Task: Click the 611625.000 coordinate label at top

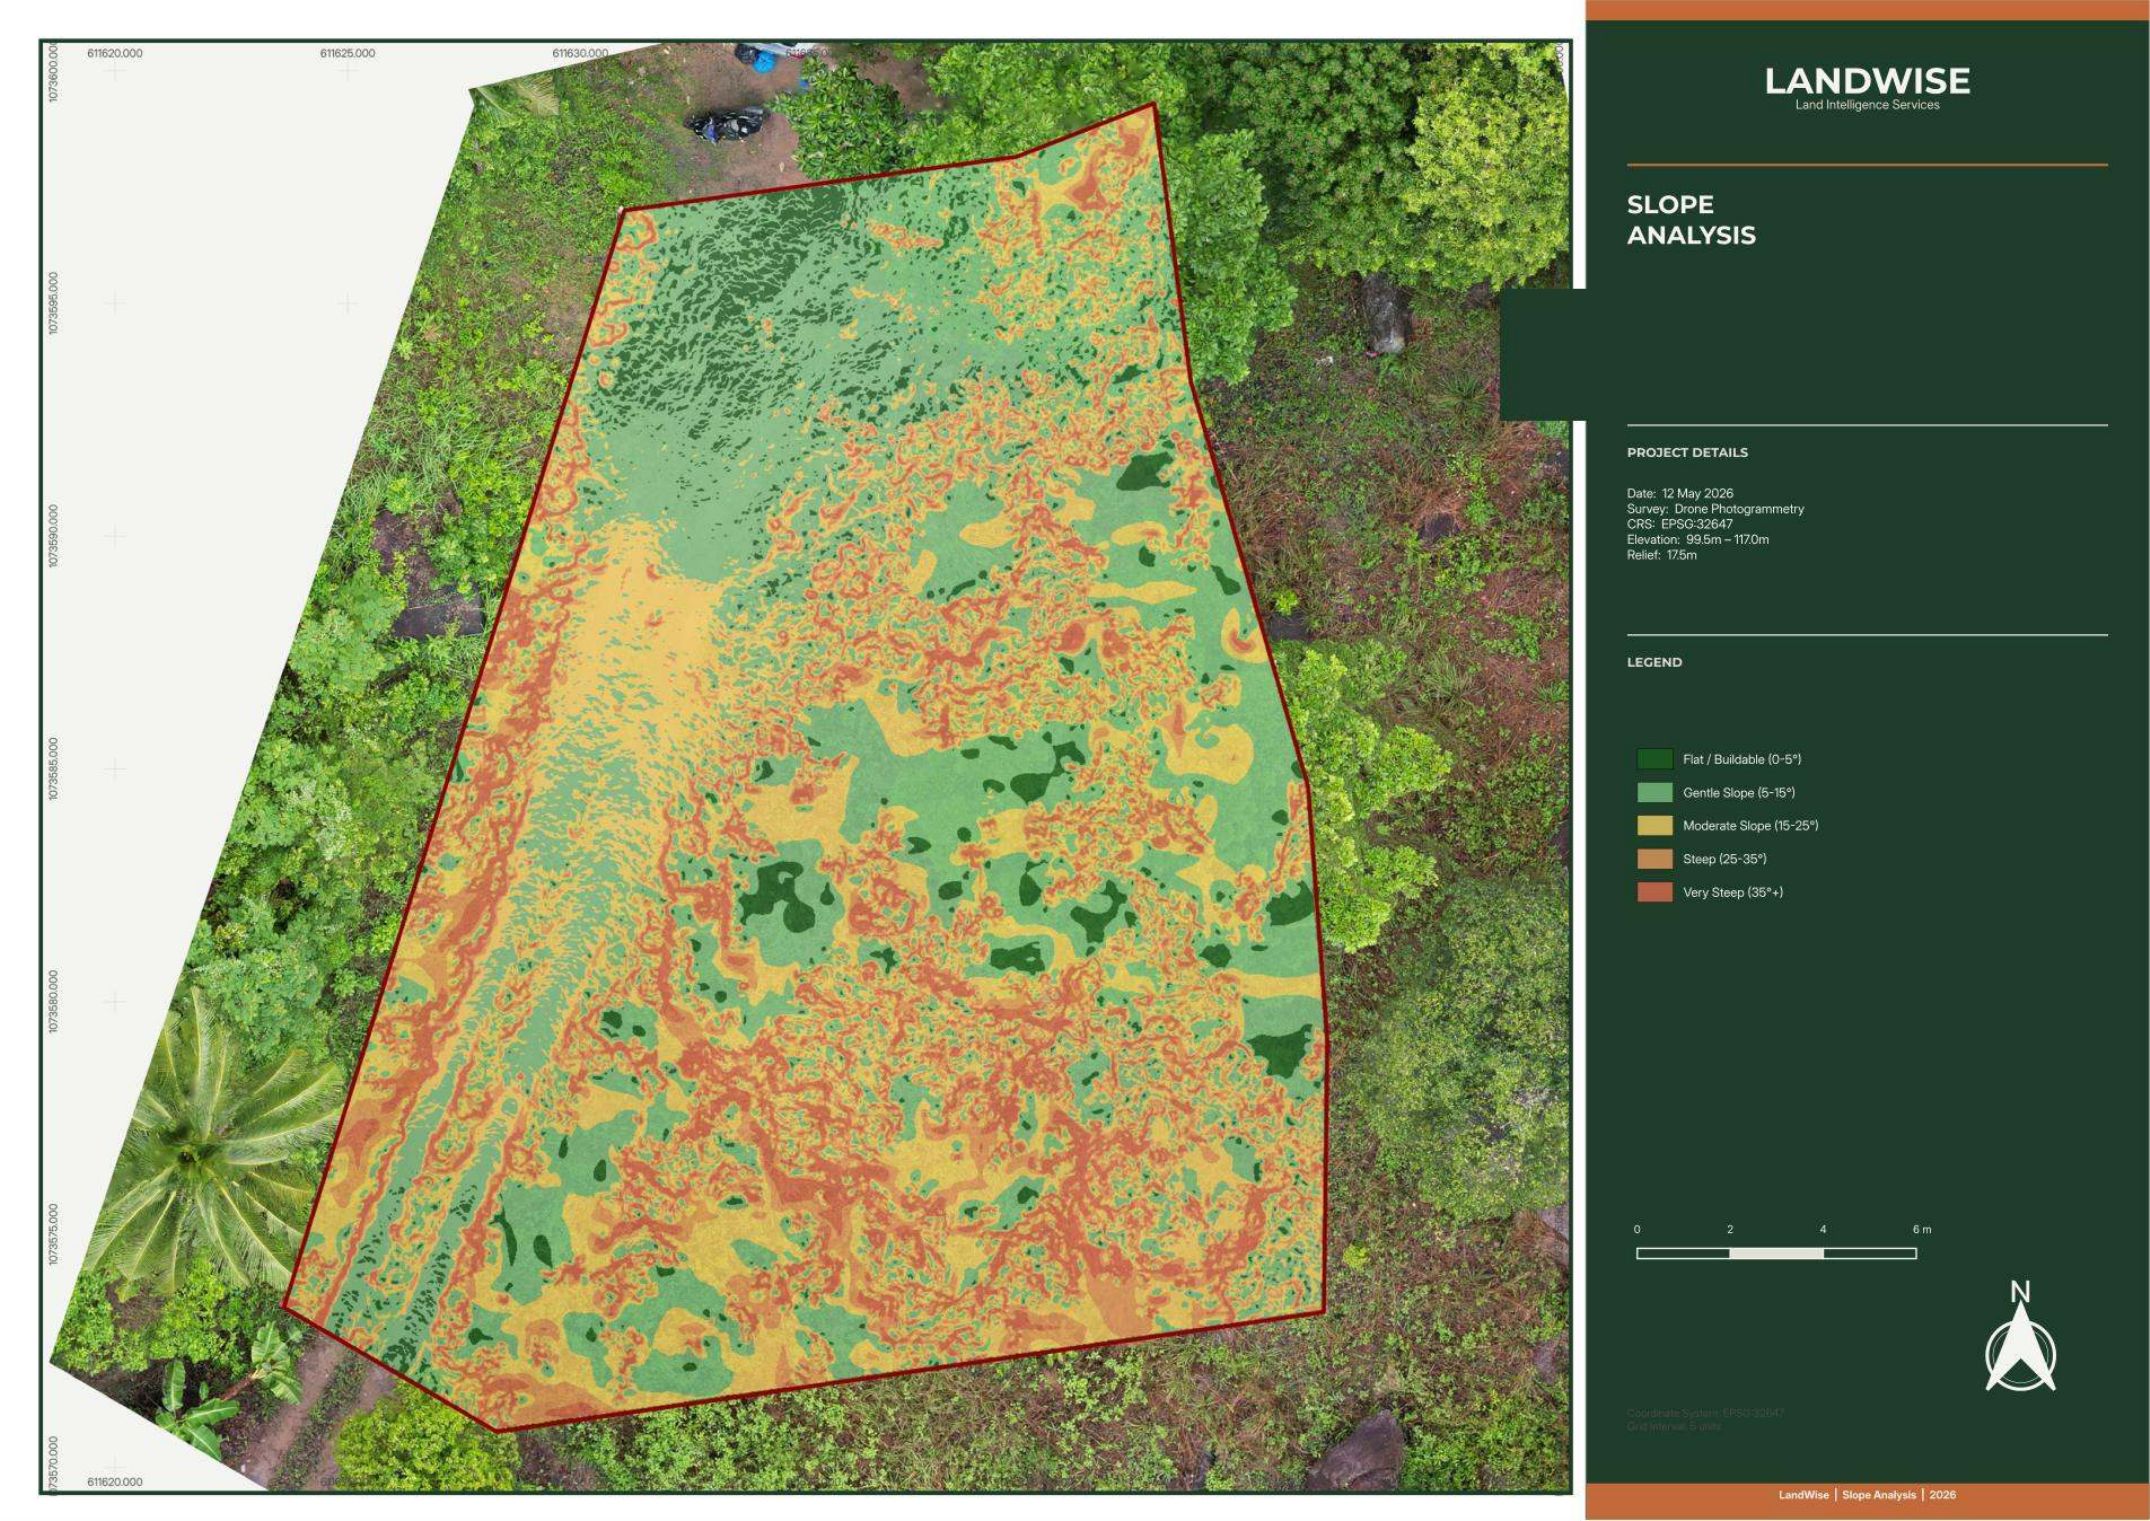Action: (x=347, y=53)
